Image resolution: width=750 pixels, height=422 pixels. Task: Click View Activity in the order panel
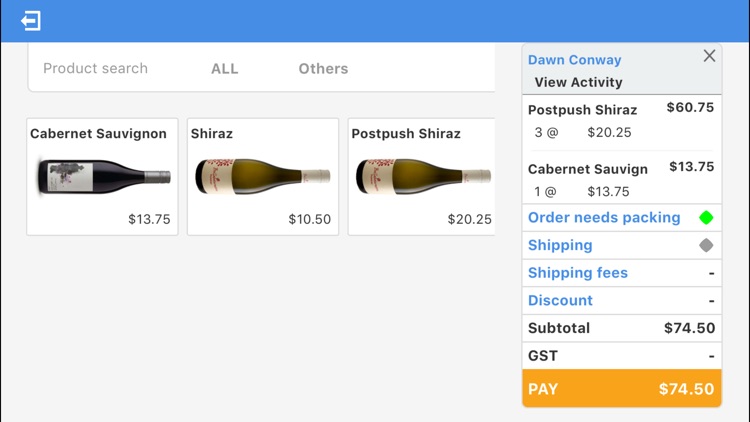click(578, 83)
